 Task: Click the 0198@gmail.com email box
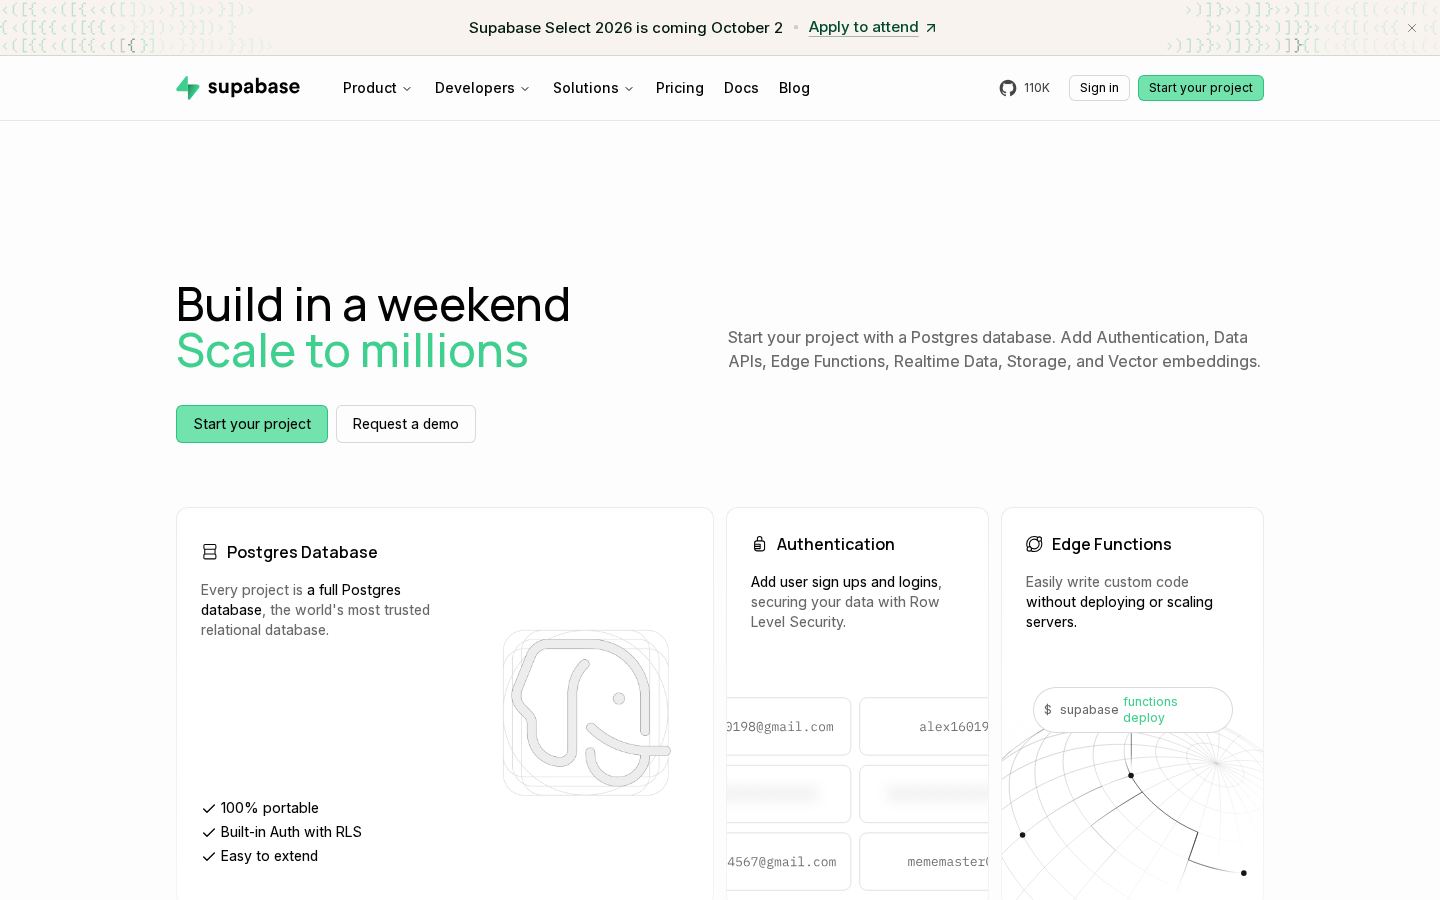coord(789,727)
